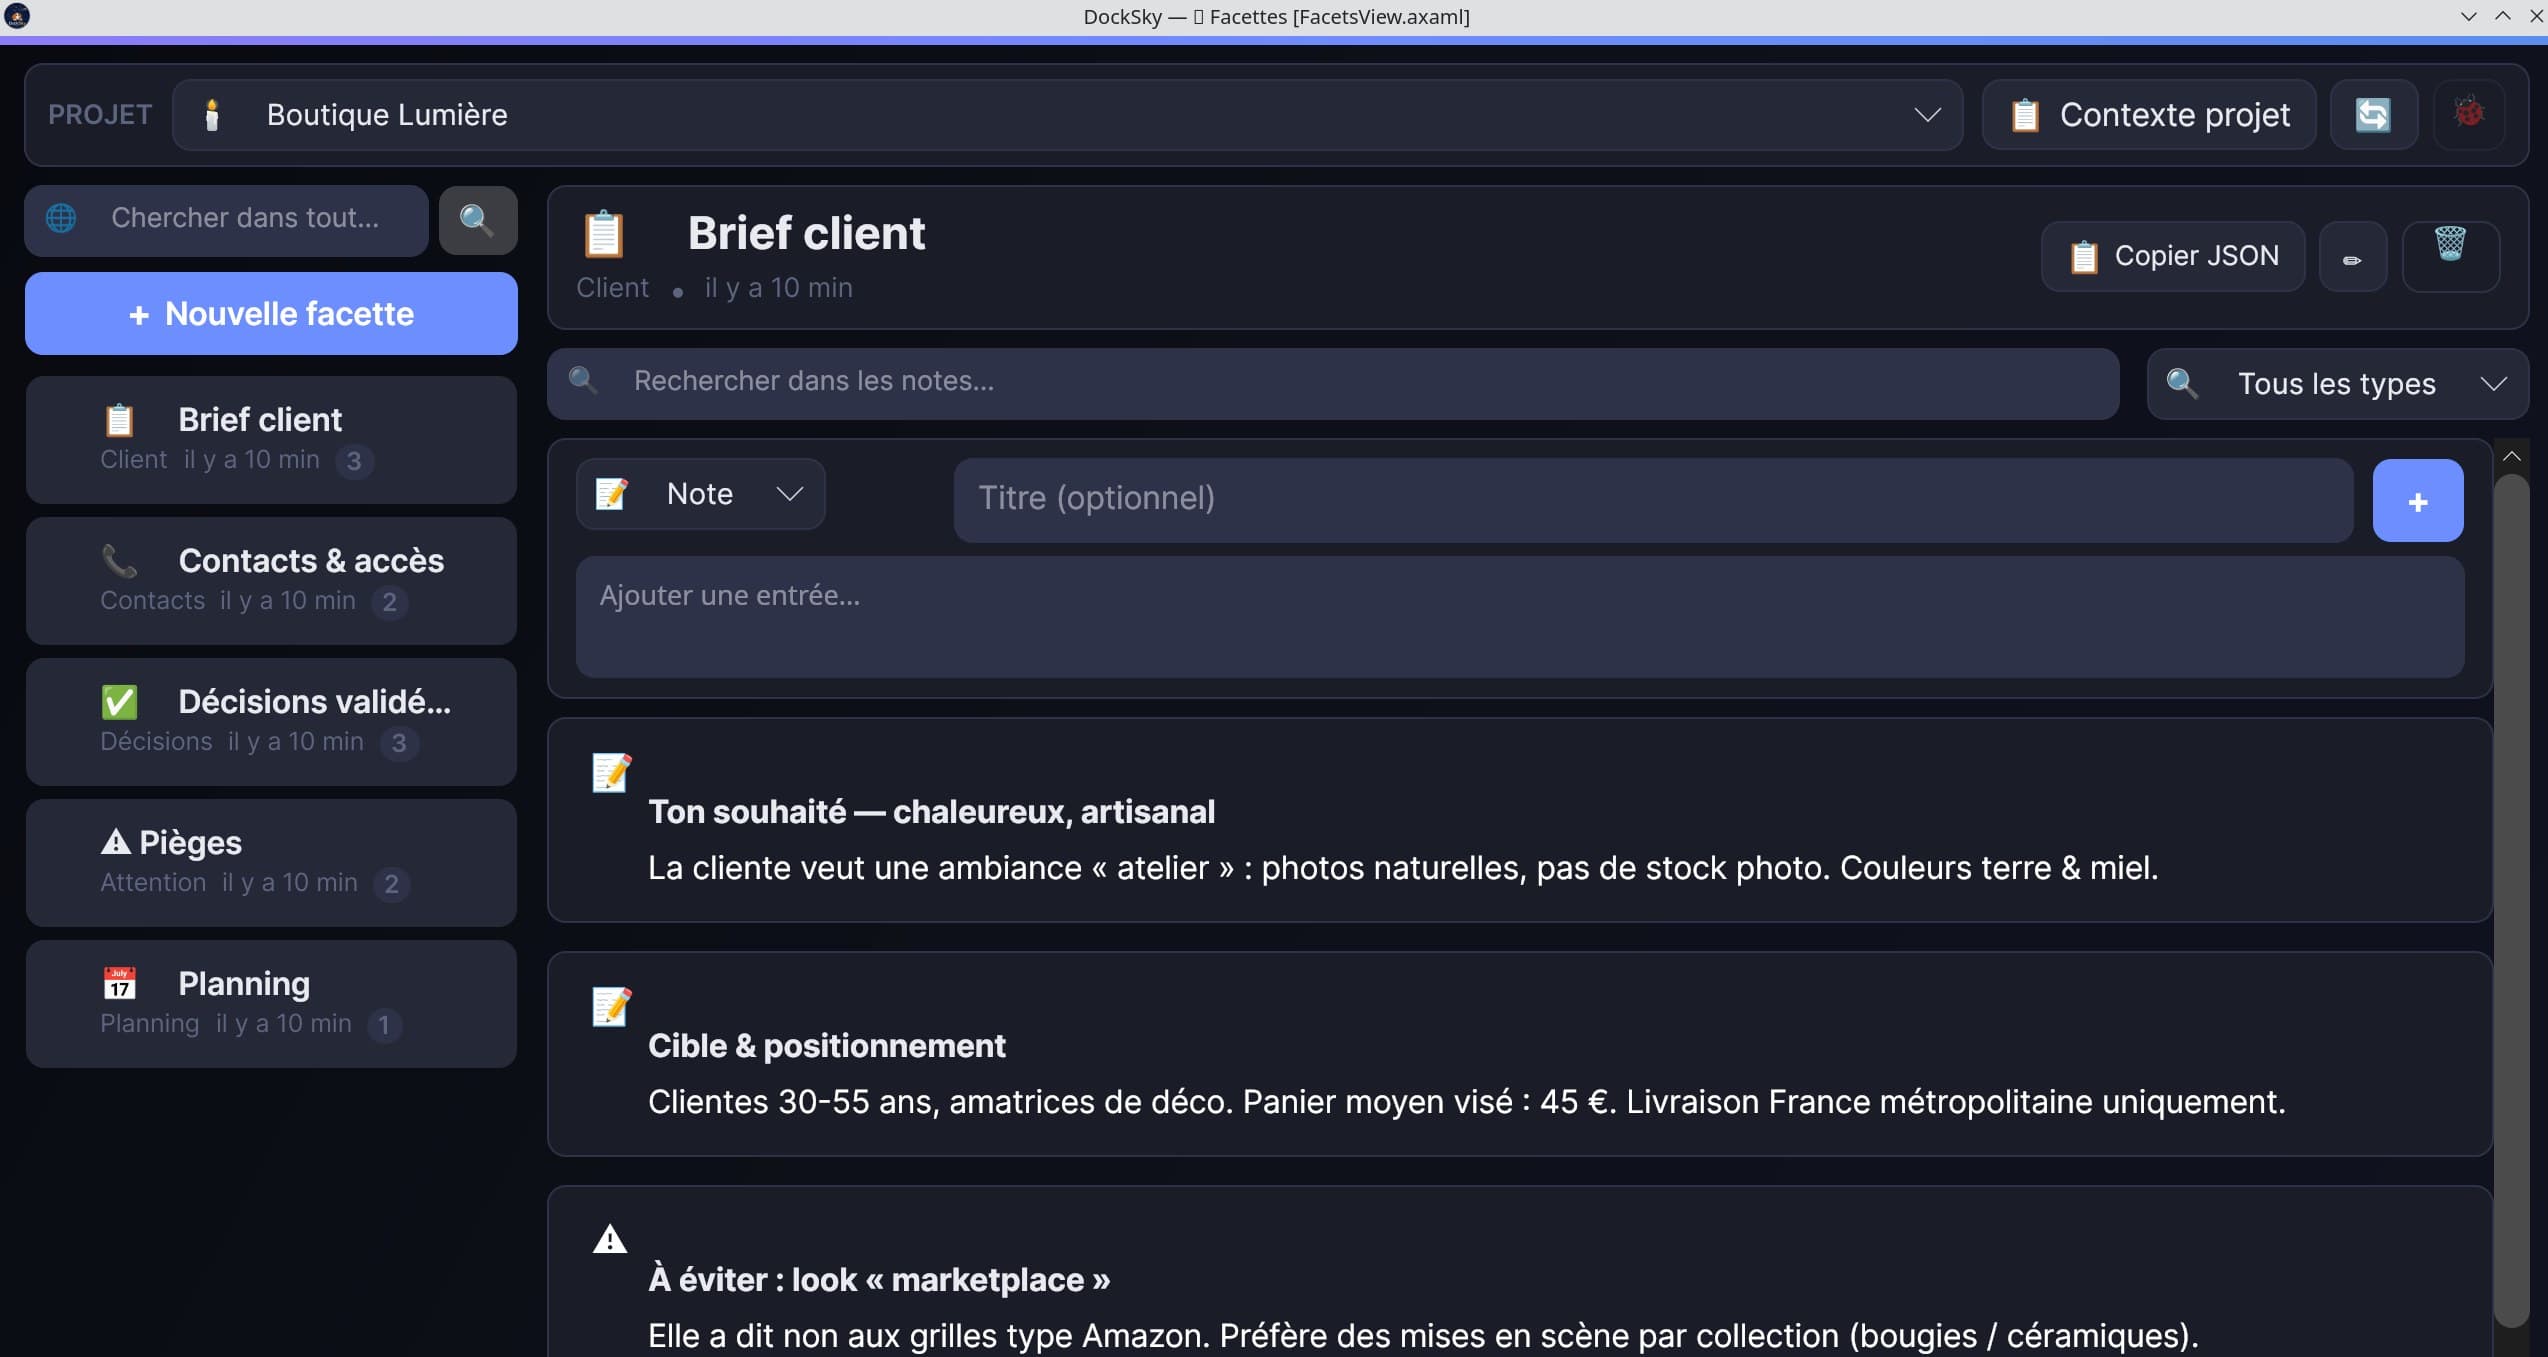Select the Pièges facet
The width and height of the screenshot is (2548, 1357).
tap(271, 863)
